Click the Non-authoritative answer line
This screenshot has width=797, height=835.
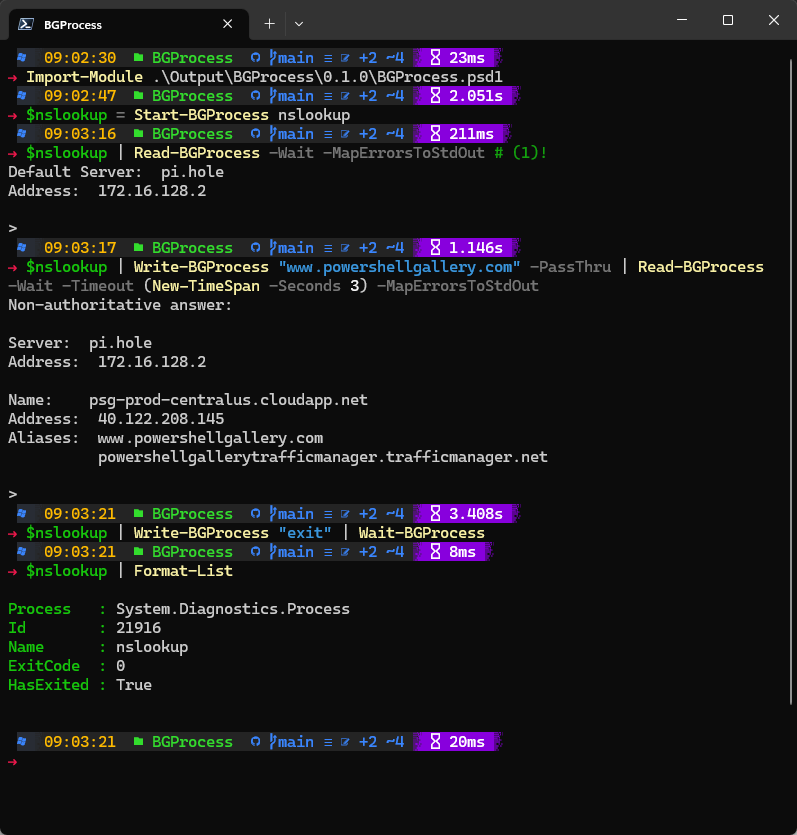pos(120,305)
